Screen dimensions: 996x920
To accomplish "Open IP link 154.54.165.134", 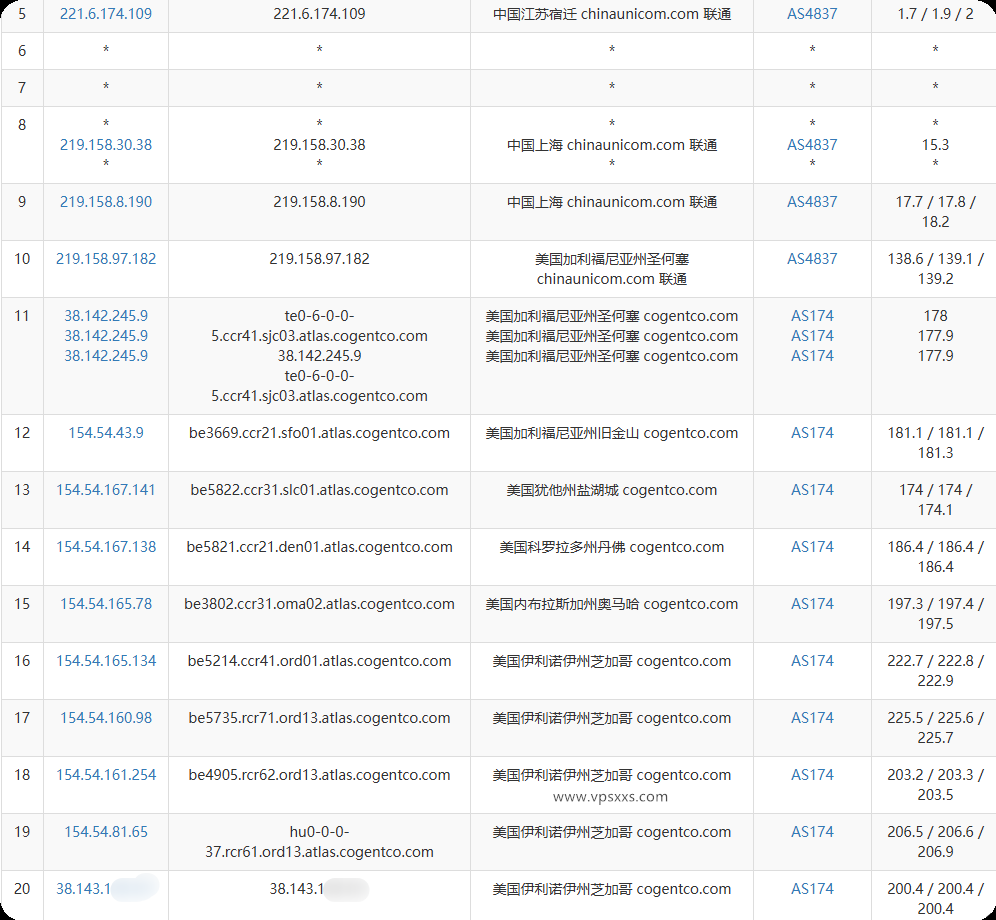I will click(x=105, y=661).
